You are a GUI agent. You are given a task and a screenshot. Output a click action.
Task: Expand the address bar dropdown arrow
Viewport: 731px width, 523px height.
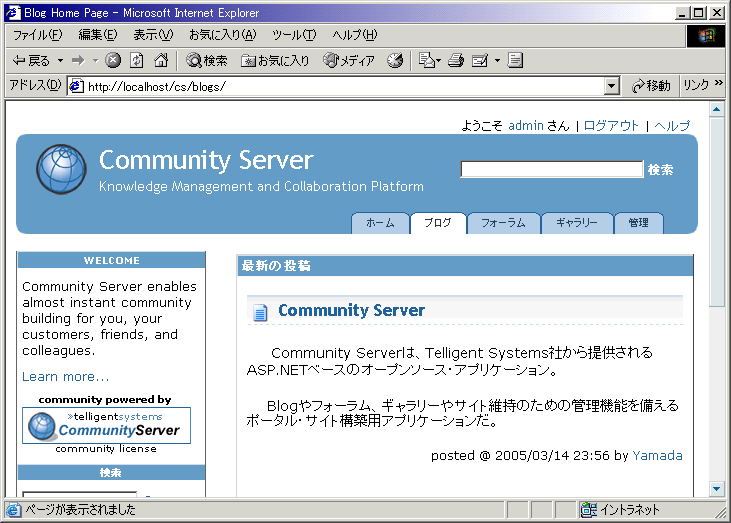click(x=611, y=86)
